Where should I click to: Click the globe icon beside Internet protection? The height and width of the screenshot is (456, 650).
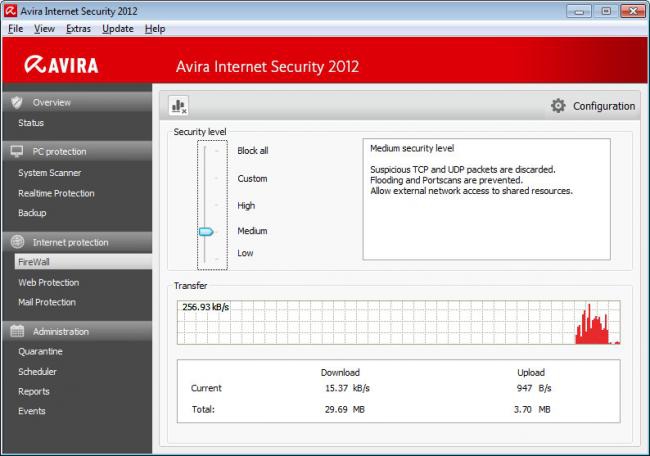pos(17,242)
